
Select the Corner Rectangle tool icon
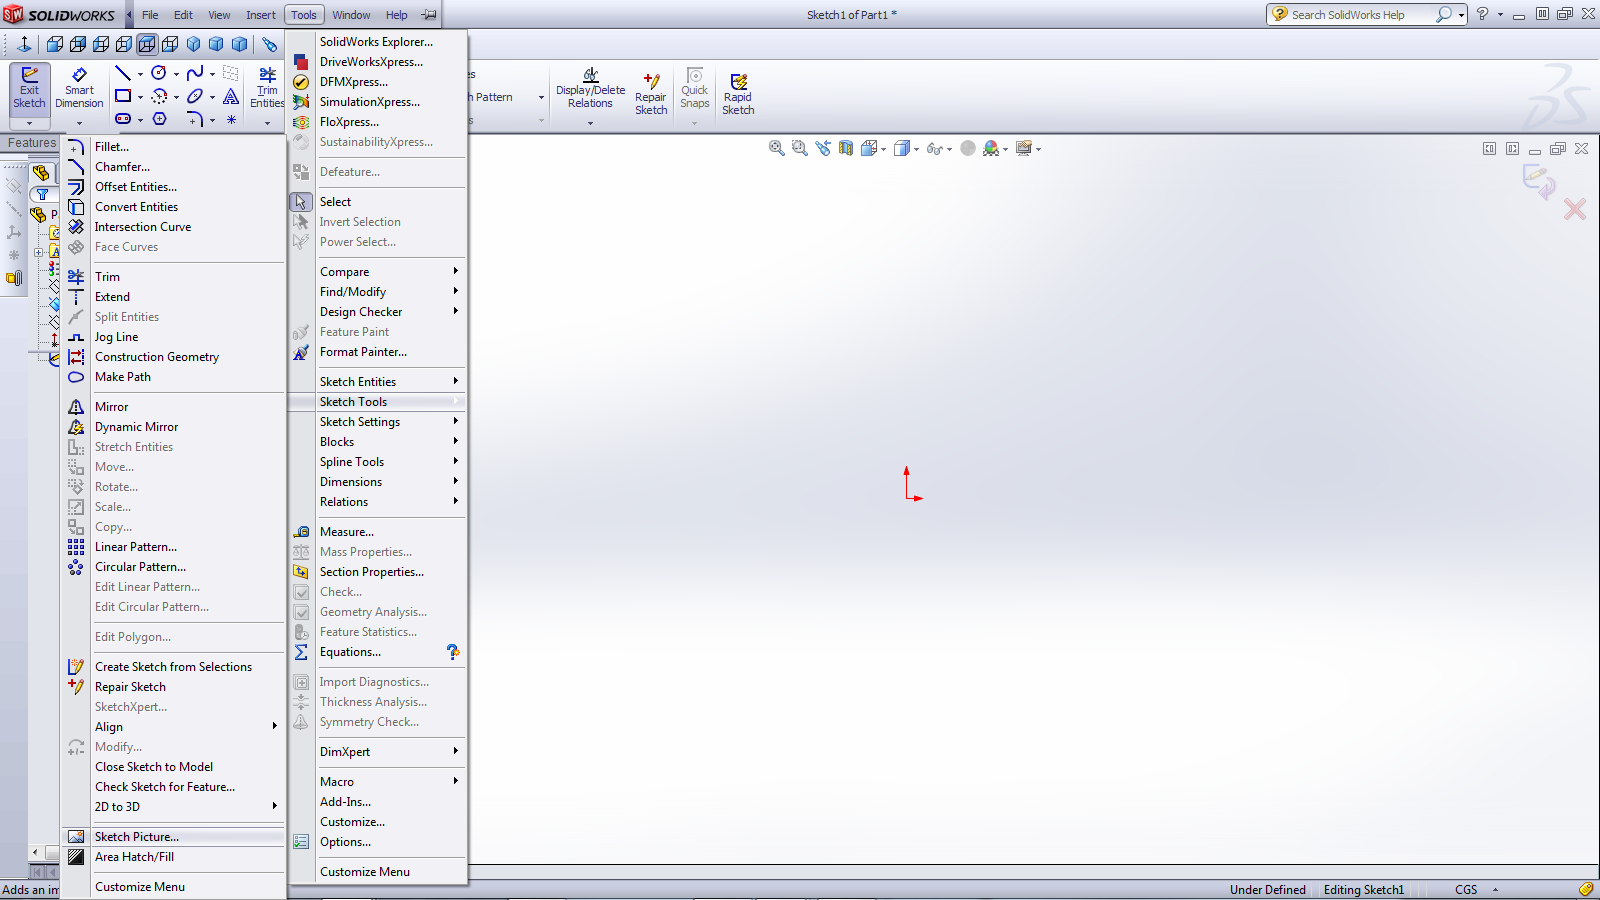[x=122, y=96]
